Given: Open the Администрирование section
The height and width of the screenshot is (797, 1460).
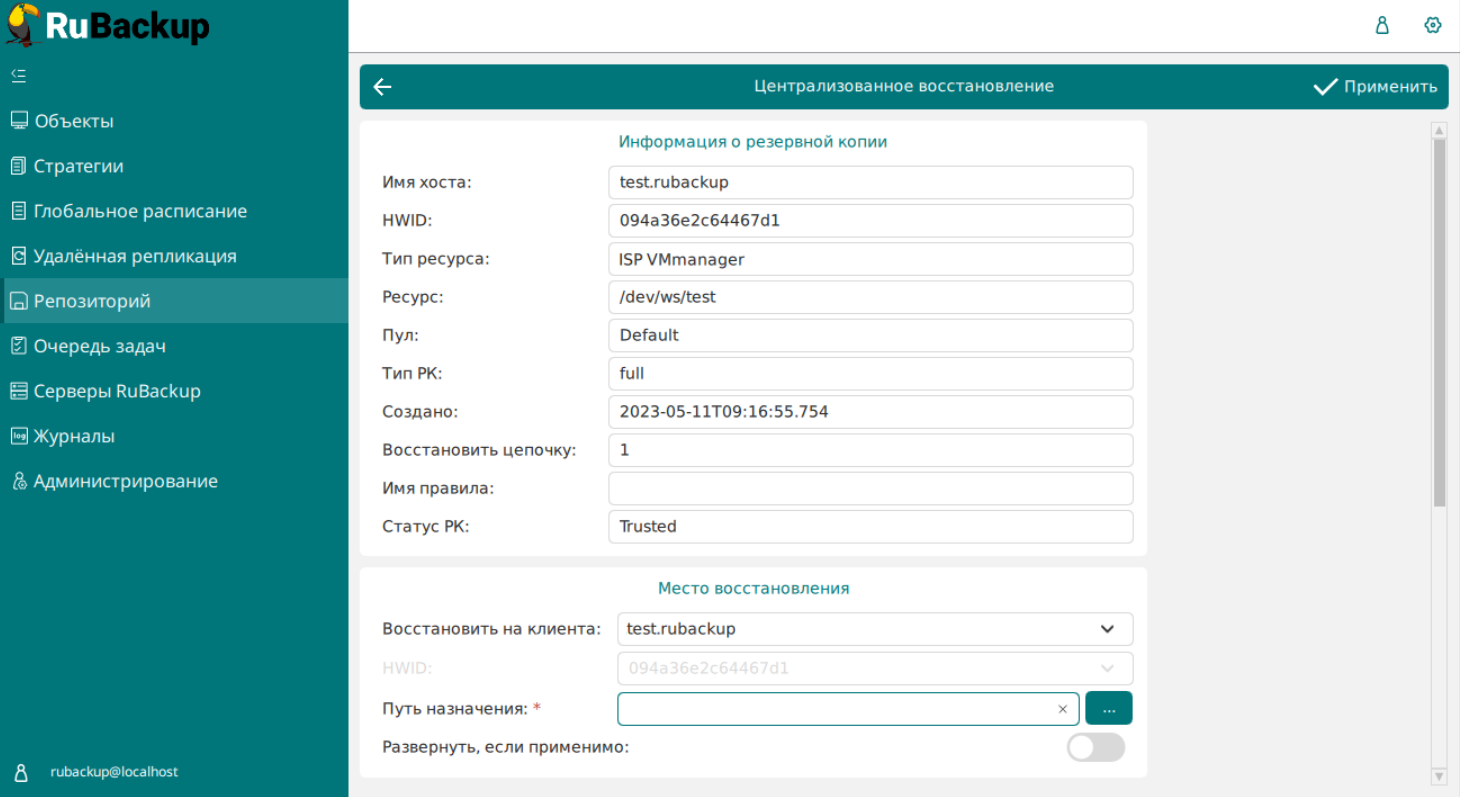Looking at the screenshot, I should click(x=125, y=481).
